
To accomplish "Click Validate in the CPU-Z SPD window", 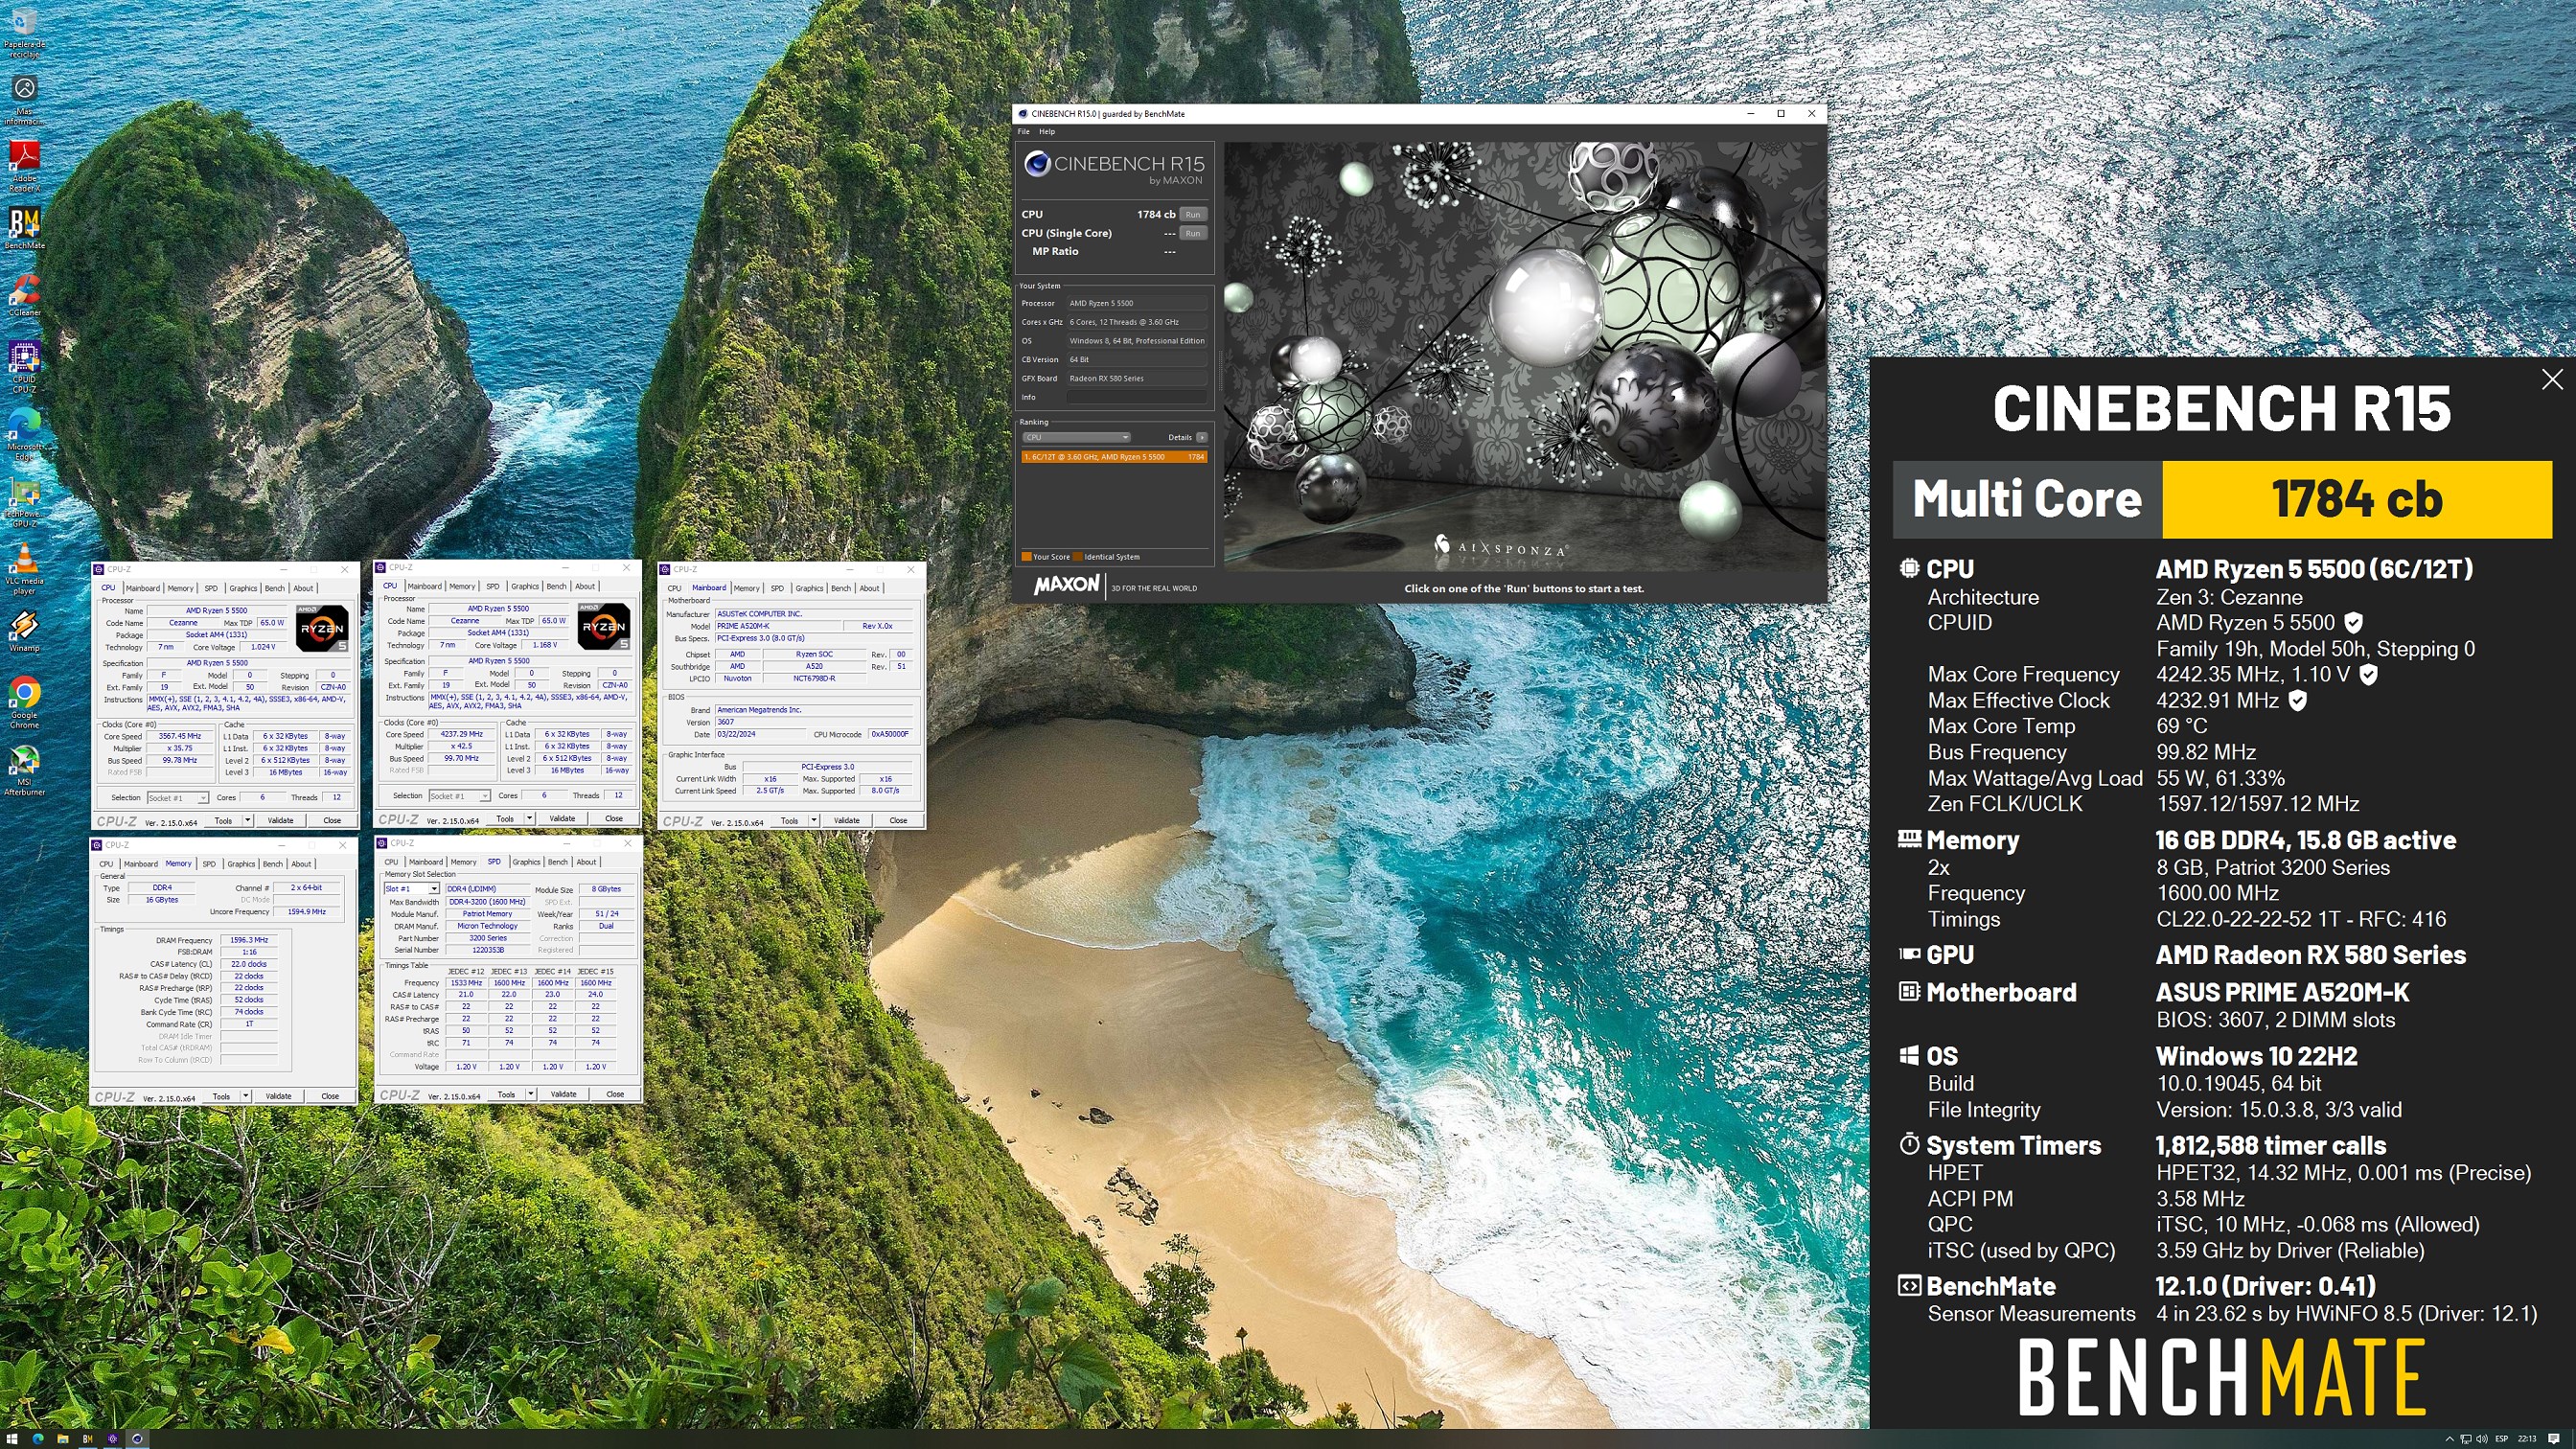I will 563,1094.
